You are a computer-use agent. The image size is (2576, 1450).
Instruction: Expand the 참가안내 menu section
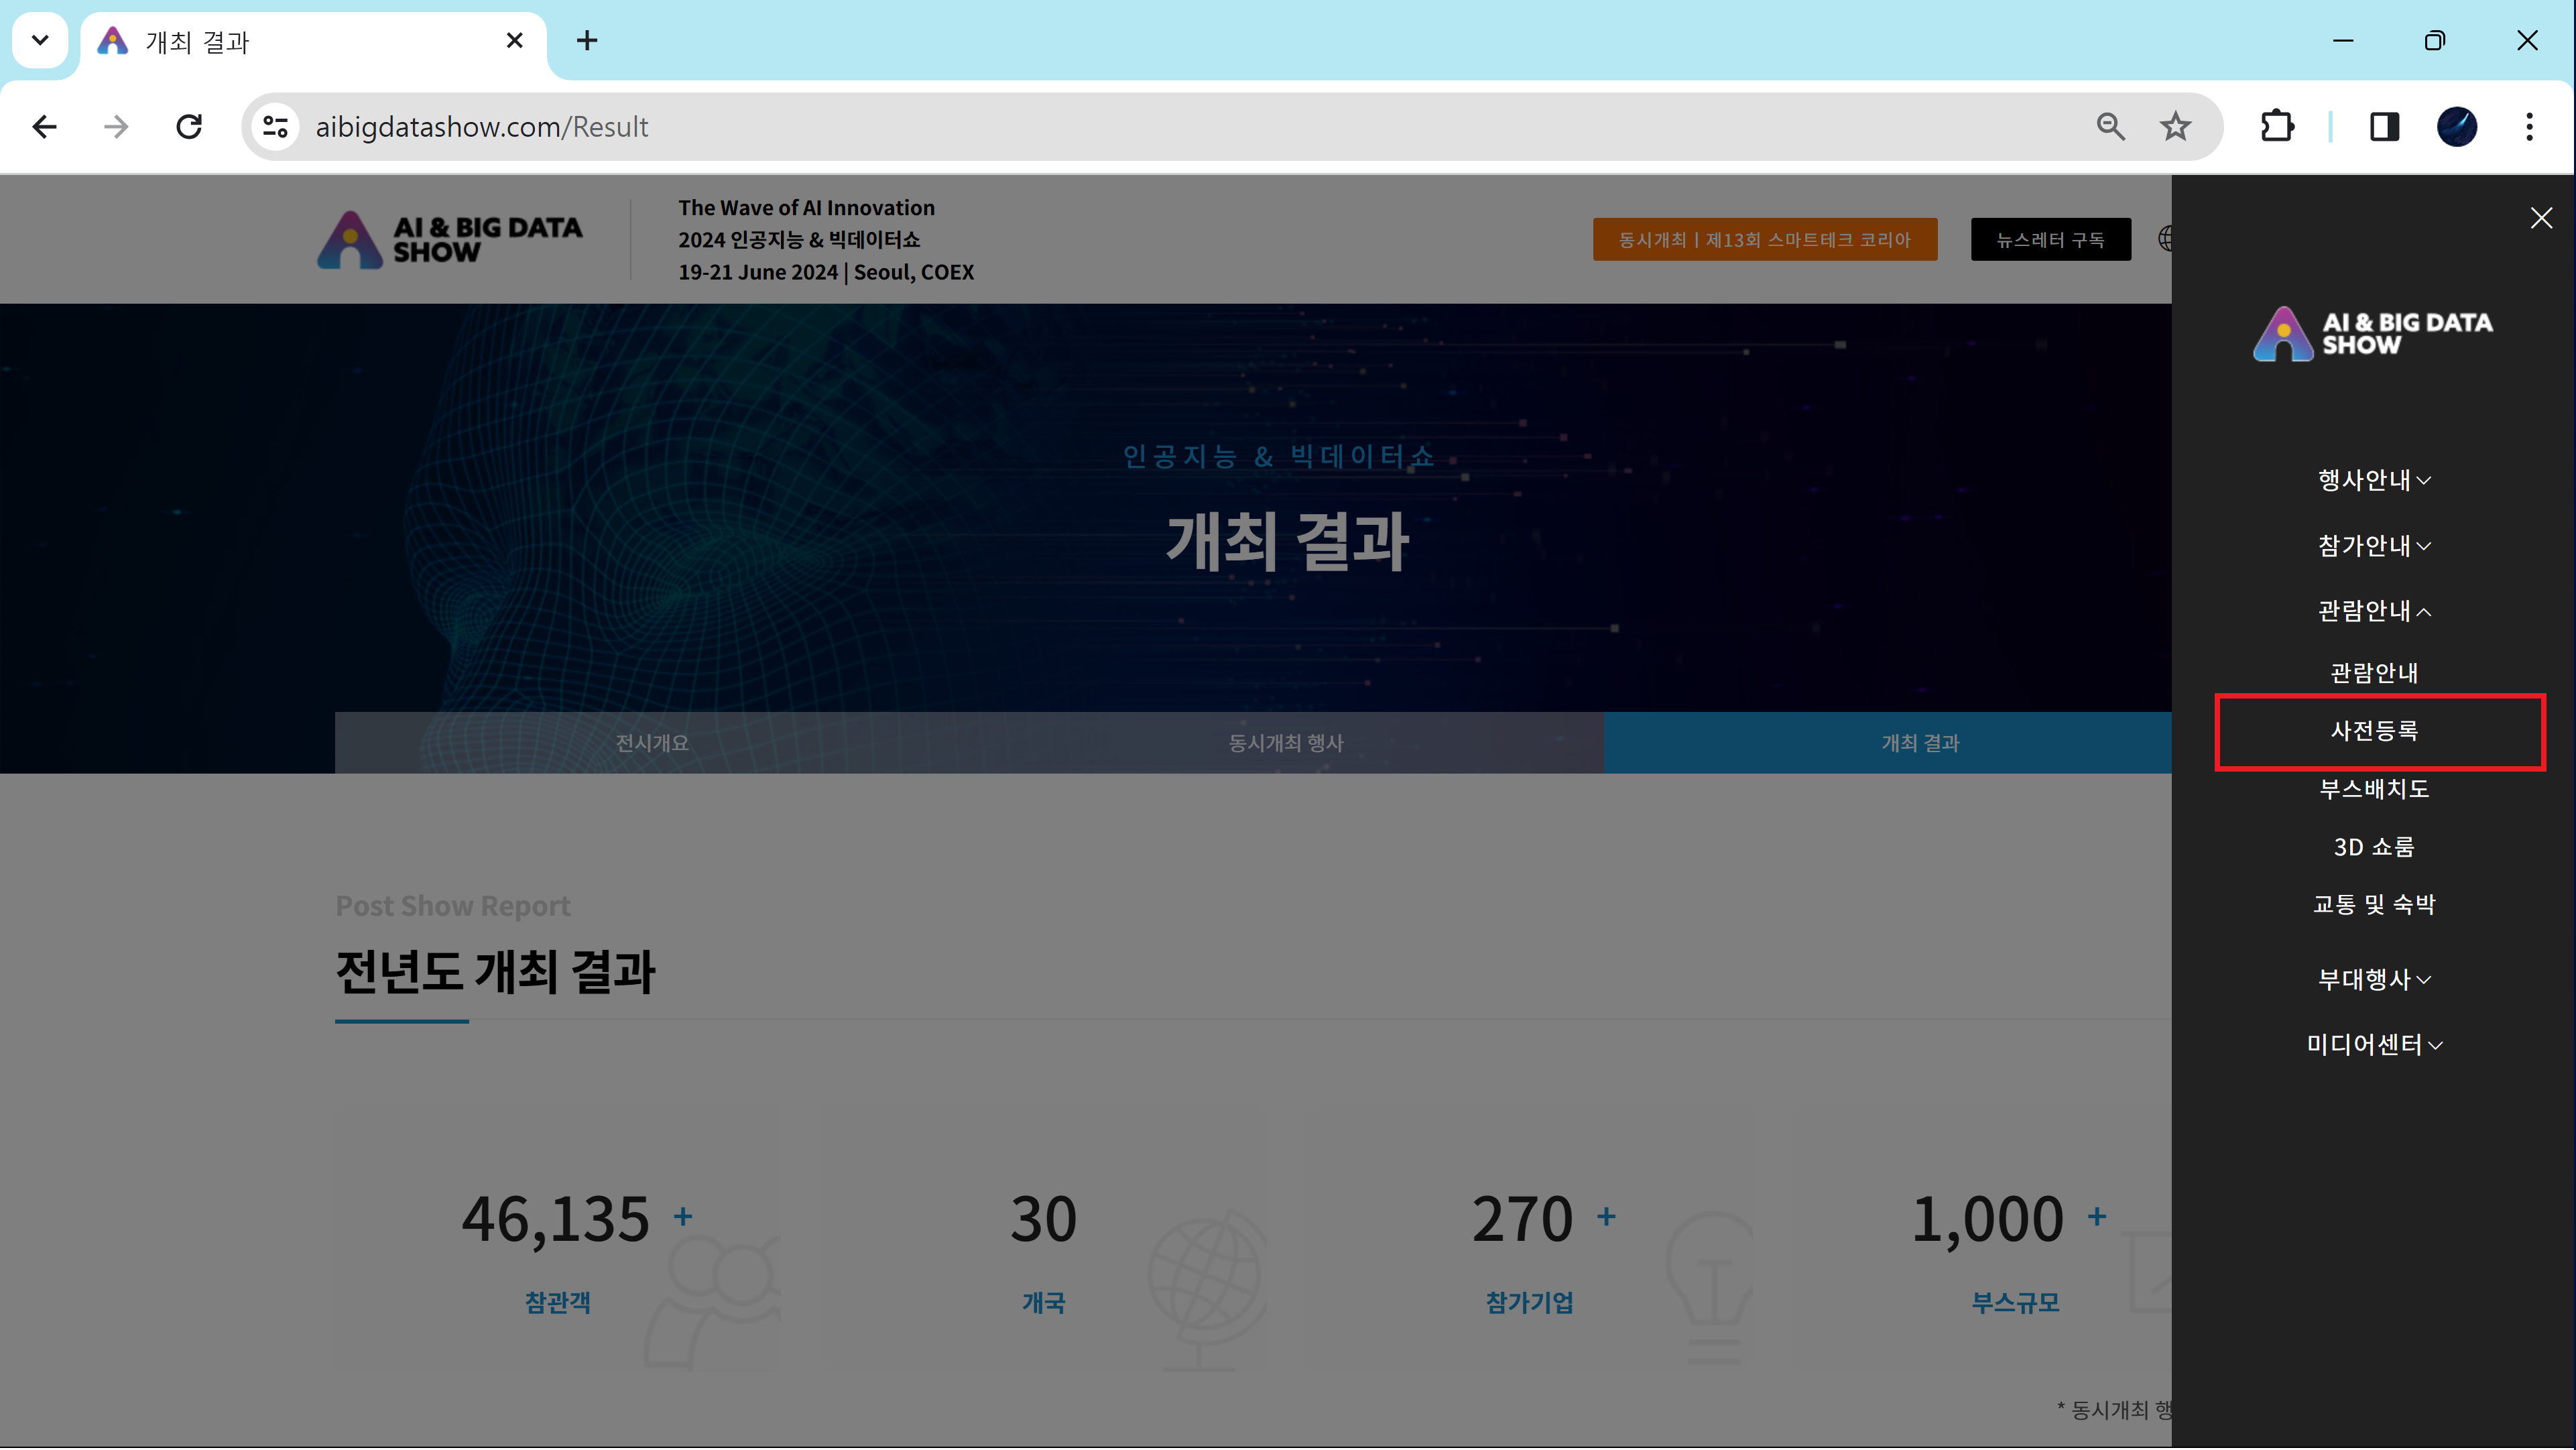pyautogui.click(x=2374, y=546)
